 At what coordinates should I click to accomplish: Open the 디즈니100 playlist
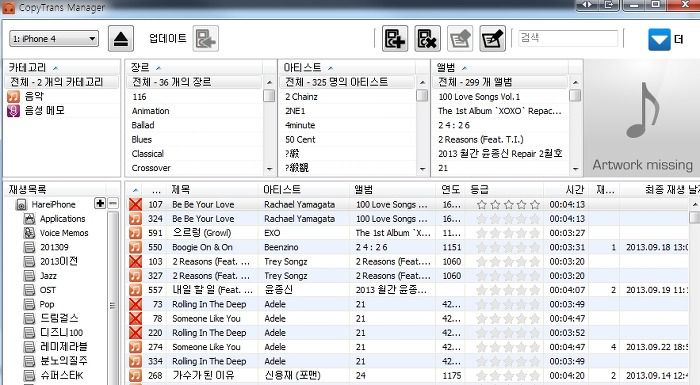point(62,333)
